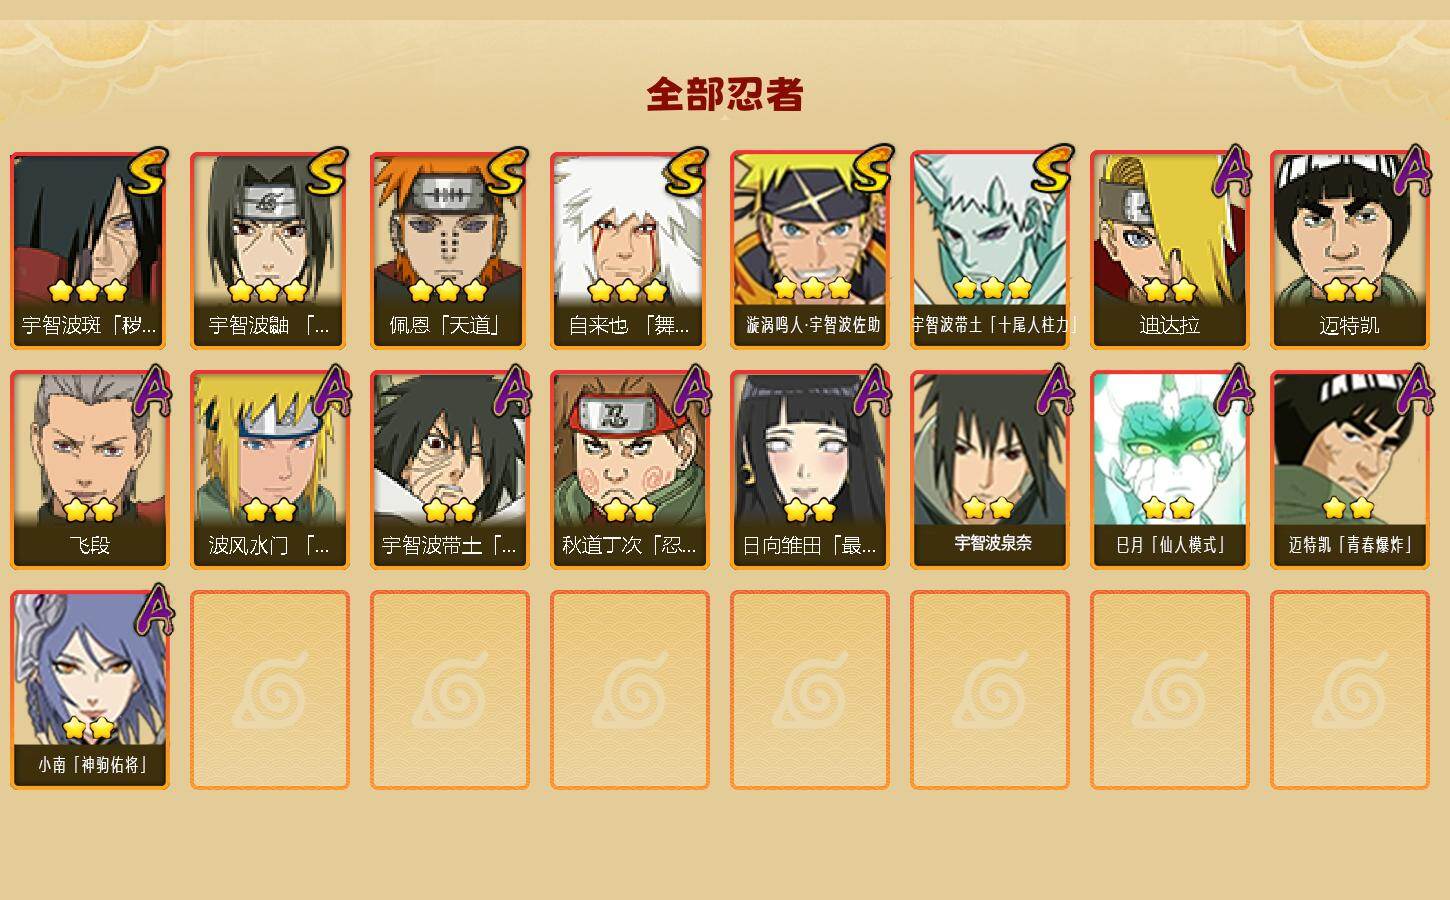Open the 巳月「仙人模式」 card
1450x900 pixels.
[x=1170, y=470]
